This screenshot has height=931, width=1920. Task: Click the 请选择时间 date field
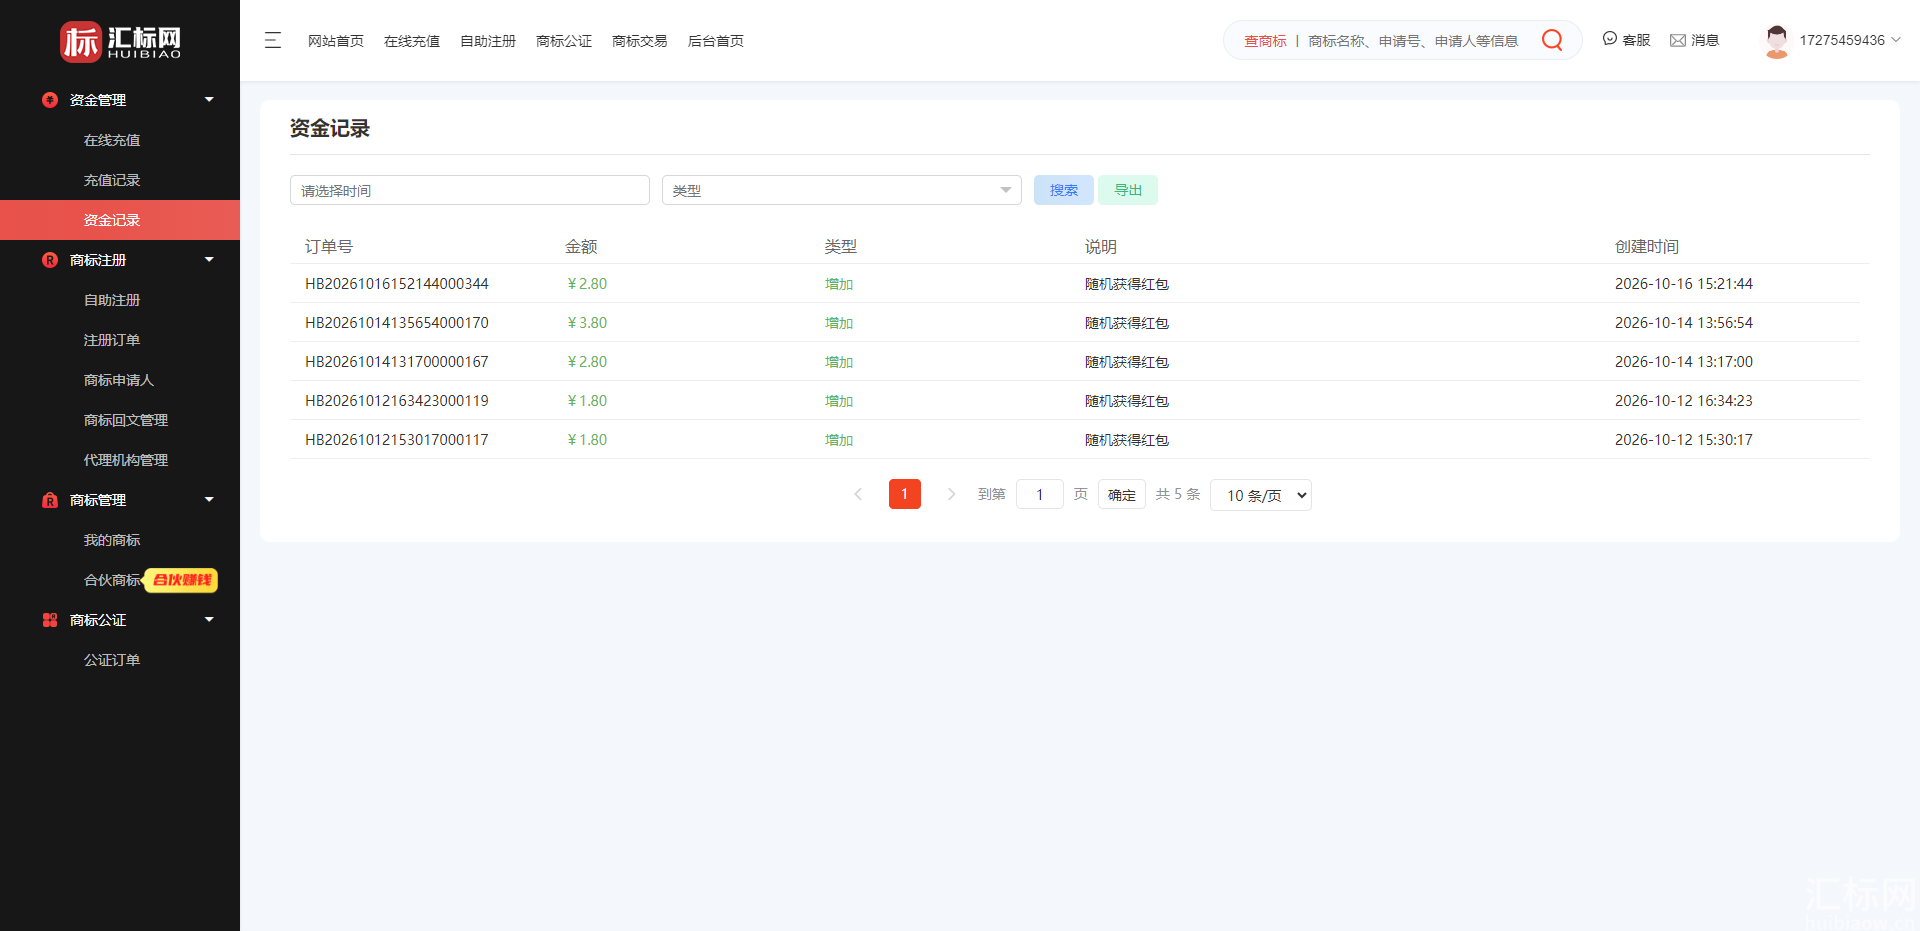click(x=470, y=190)
